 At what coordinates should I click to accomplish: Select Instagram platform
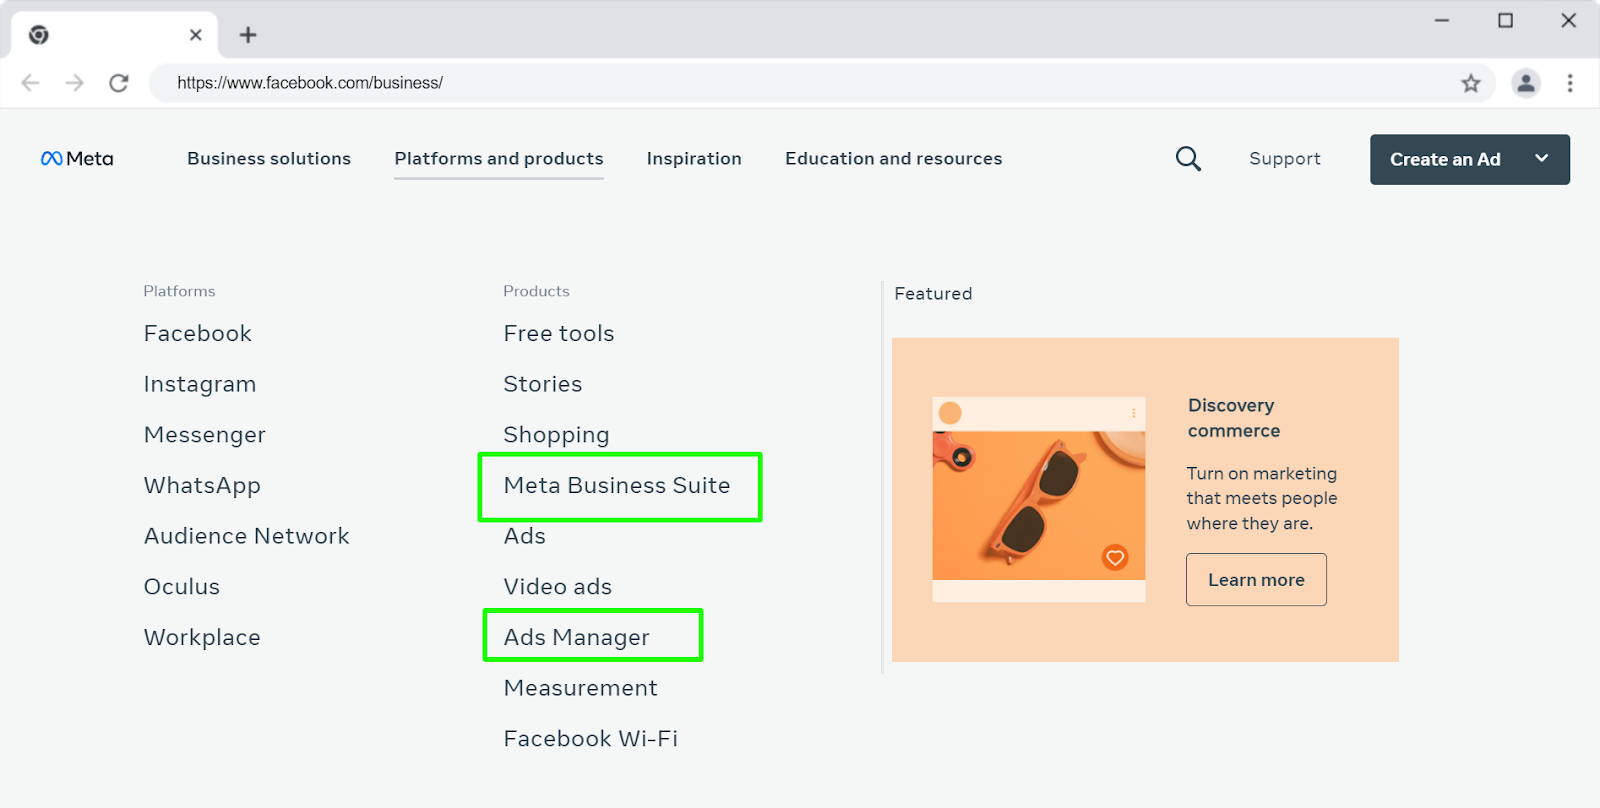tap(200, 385)
